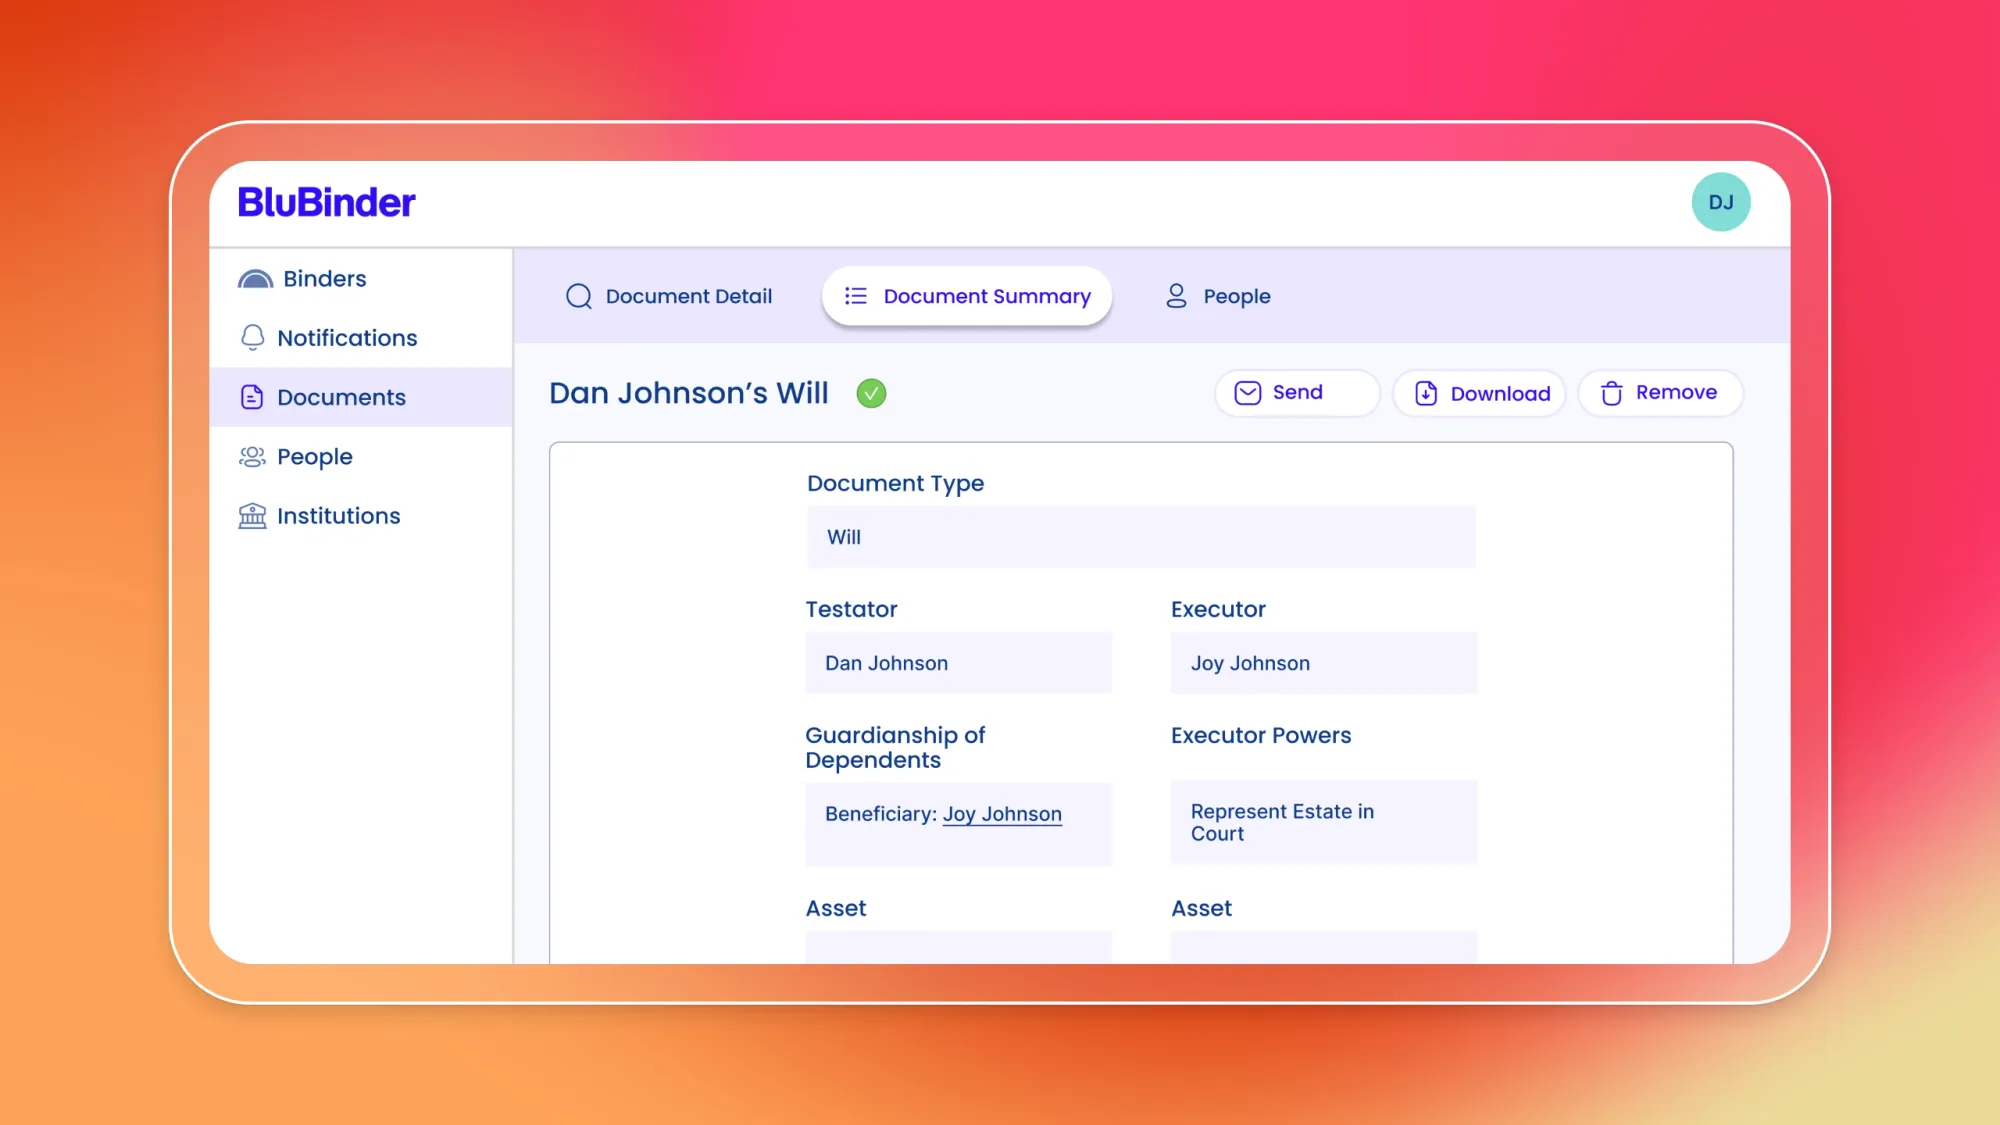Click the list icon in Document Summary tab
The width and height of the screenshot is (2000, 1125).
pyautogui.click(x=855, y=296)
